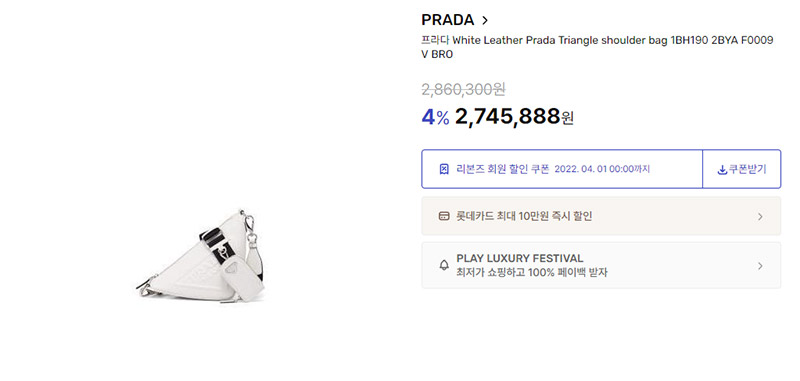Click the discounted price 2,745,888원

(x=514, y=117)
